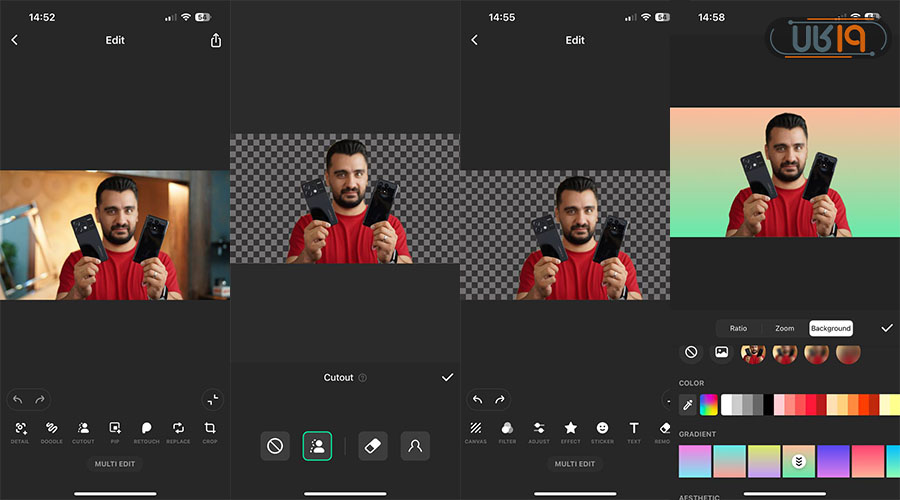
Task: Pick the eyedropper color picker
Action: [x=688, y=405]
